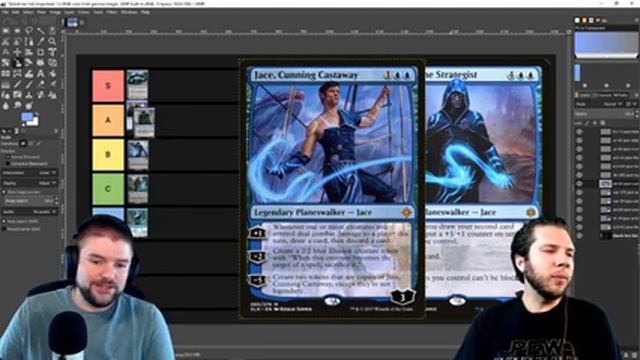640x360 pixels.
Task: Select the Blur/Sharpen drop tool
Action: click(x=6, y=106)
